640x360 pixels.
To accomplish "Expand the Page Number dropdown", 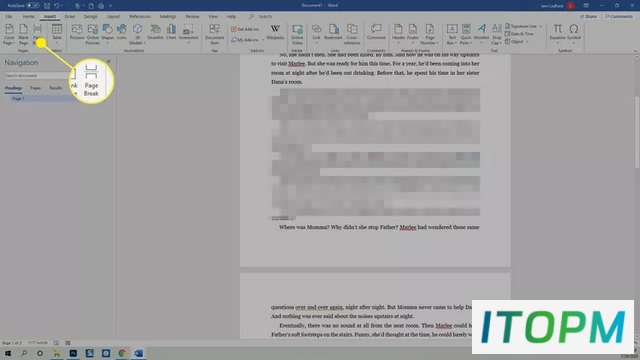I will (x=429, y=34).
